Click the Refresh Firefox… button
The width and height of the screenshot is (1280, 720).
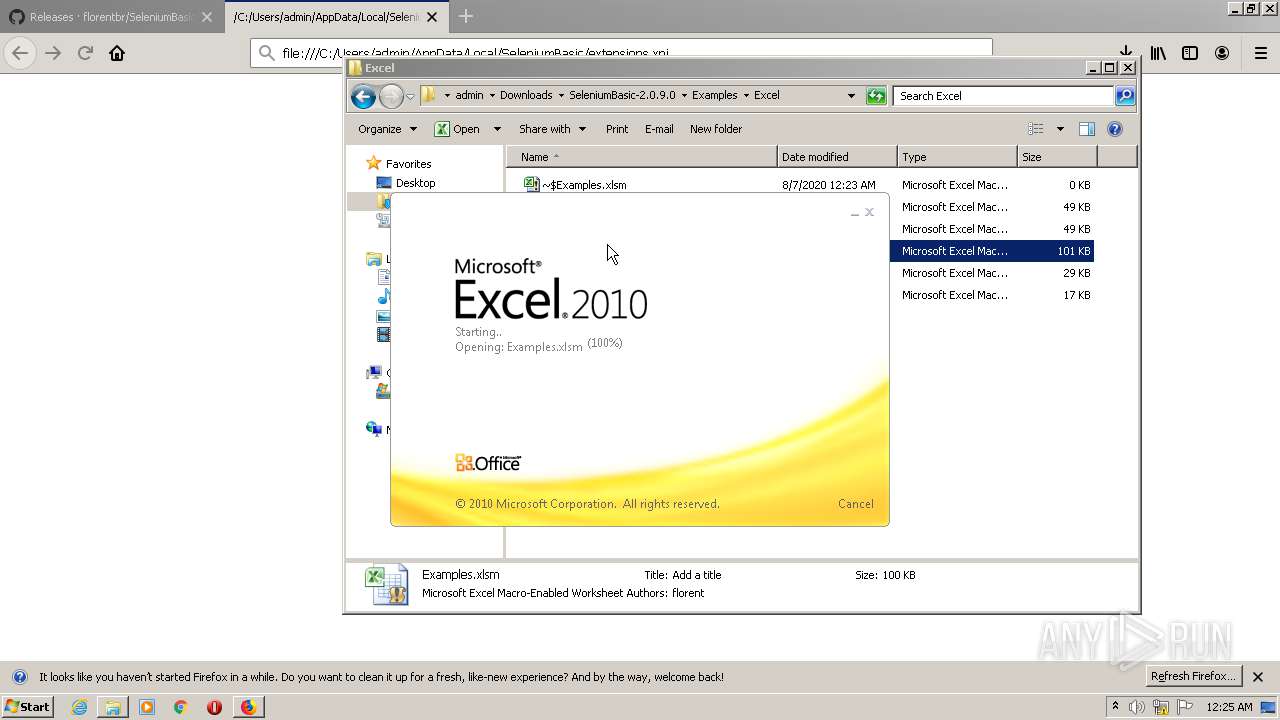click(x=1194, y=677)
